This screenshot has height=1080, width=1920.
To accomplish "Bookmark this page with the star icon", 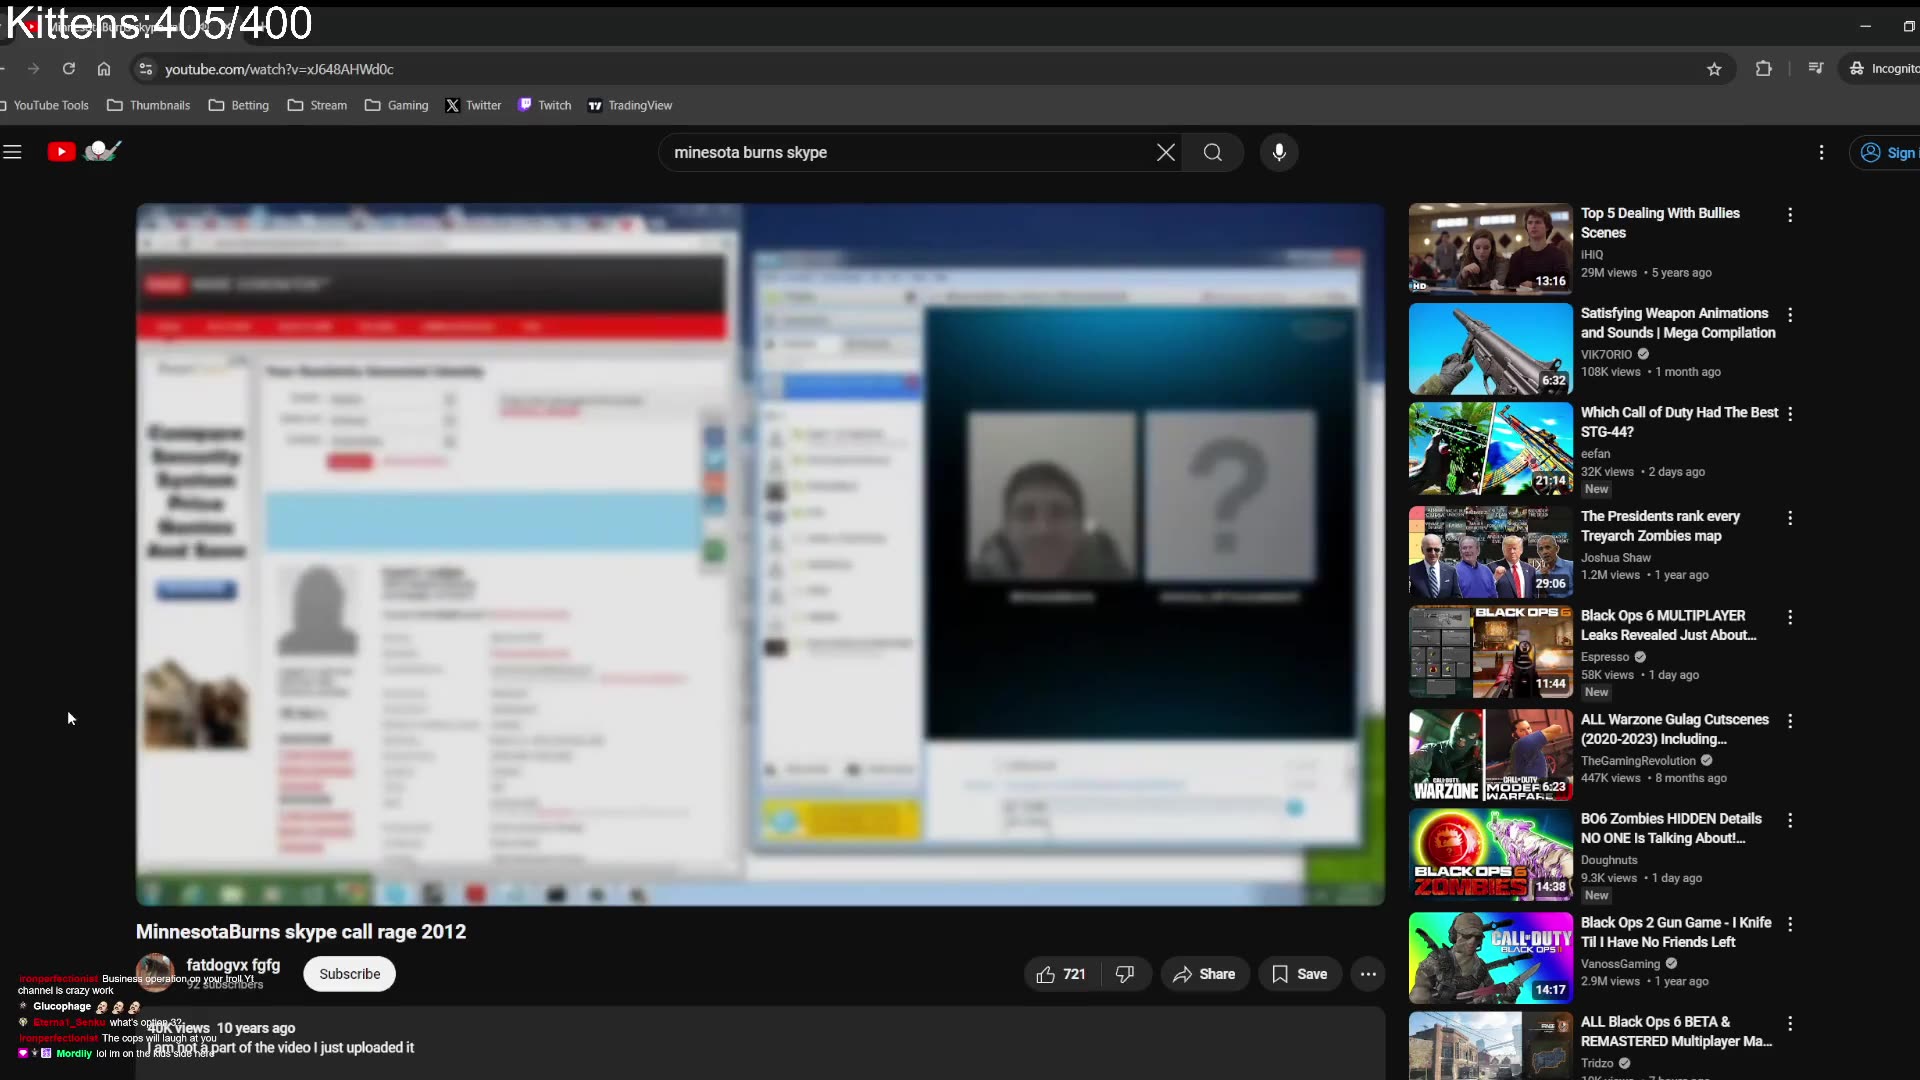I will click(x=1714, y=69).
